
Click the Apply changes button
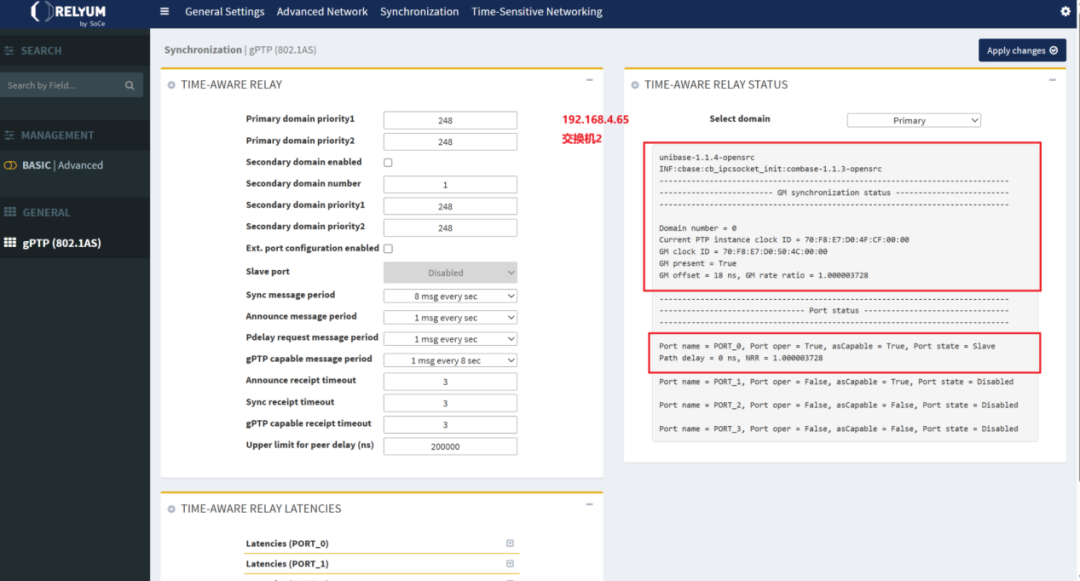point(1022,50)
